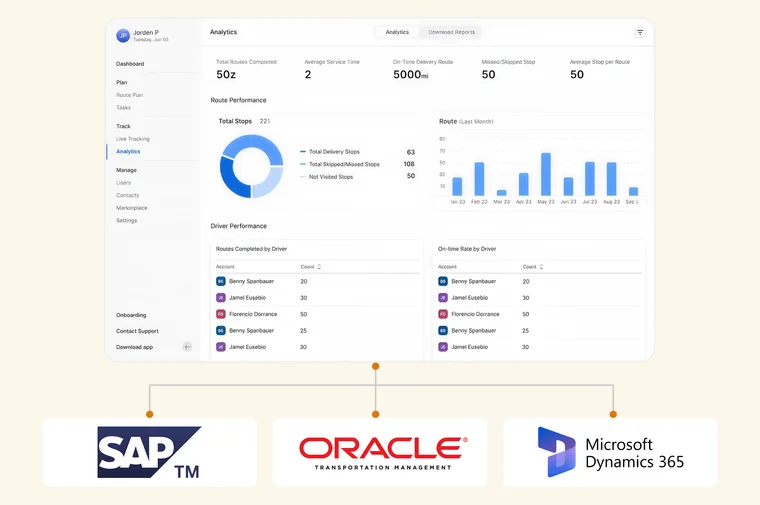Collapse sidebar with the arrow icon
The width and height of the screenshot is (760, 505).
pos(187,347)
